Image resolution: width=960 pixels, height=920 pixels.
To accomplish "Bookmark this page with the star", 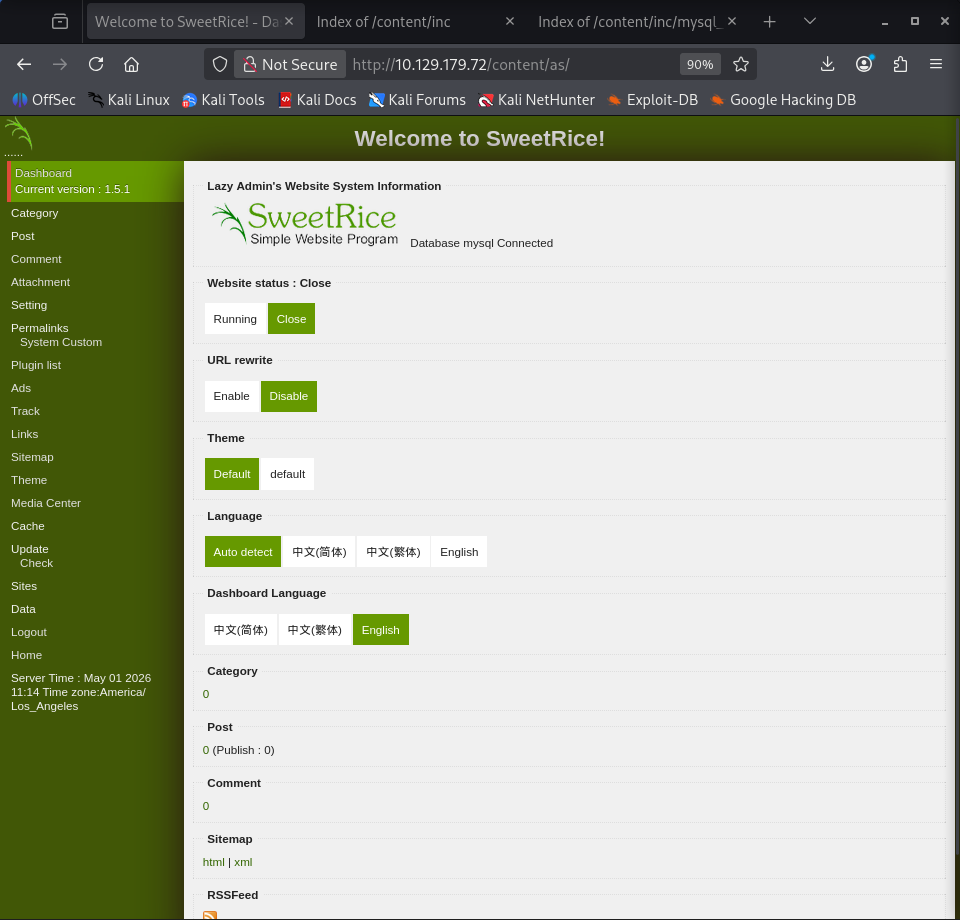I will [x=741, y=64].
